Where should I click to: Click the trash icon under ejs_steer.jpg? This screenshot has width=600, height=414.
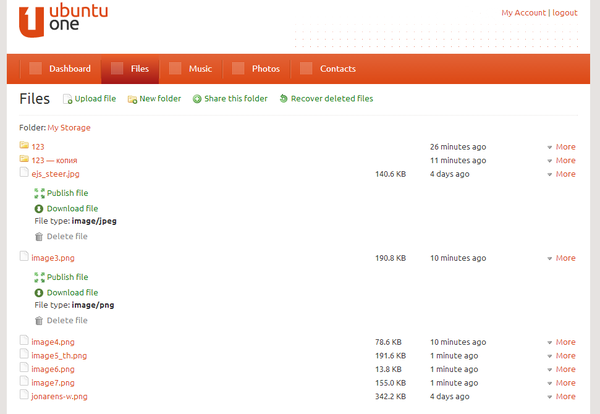[x=39, y=237]
